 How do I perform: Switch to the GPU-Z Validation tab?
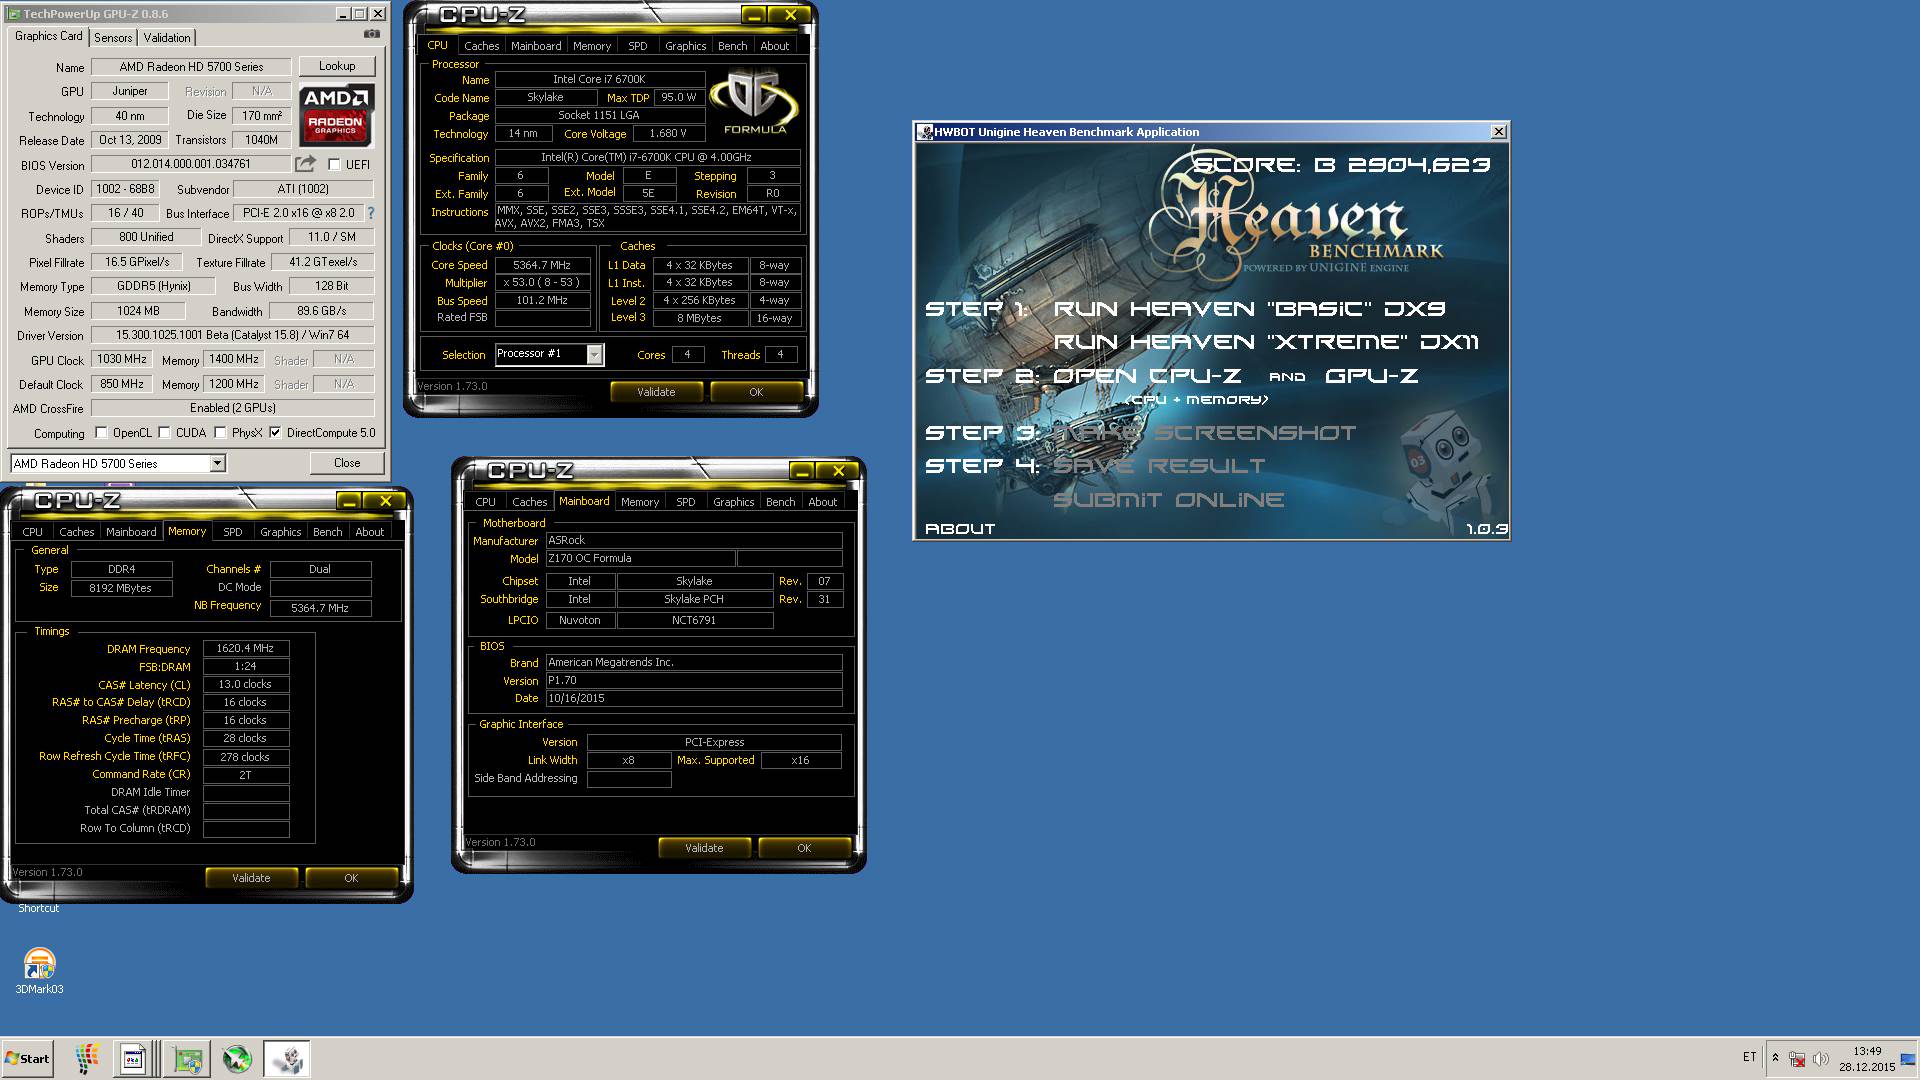[x=167, y=38]
